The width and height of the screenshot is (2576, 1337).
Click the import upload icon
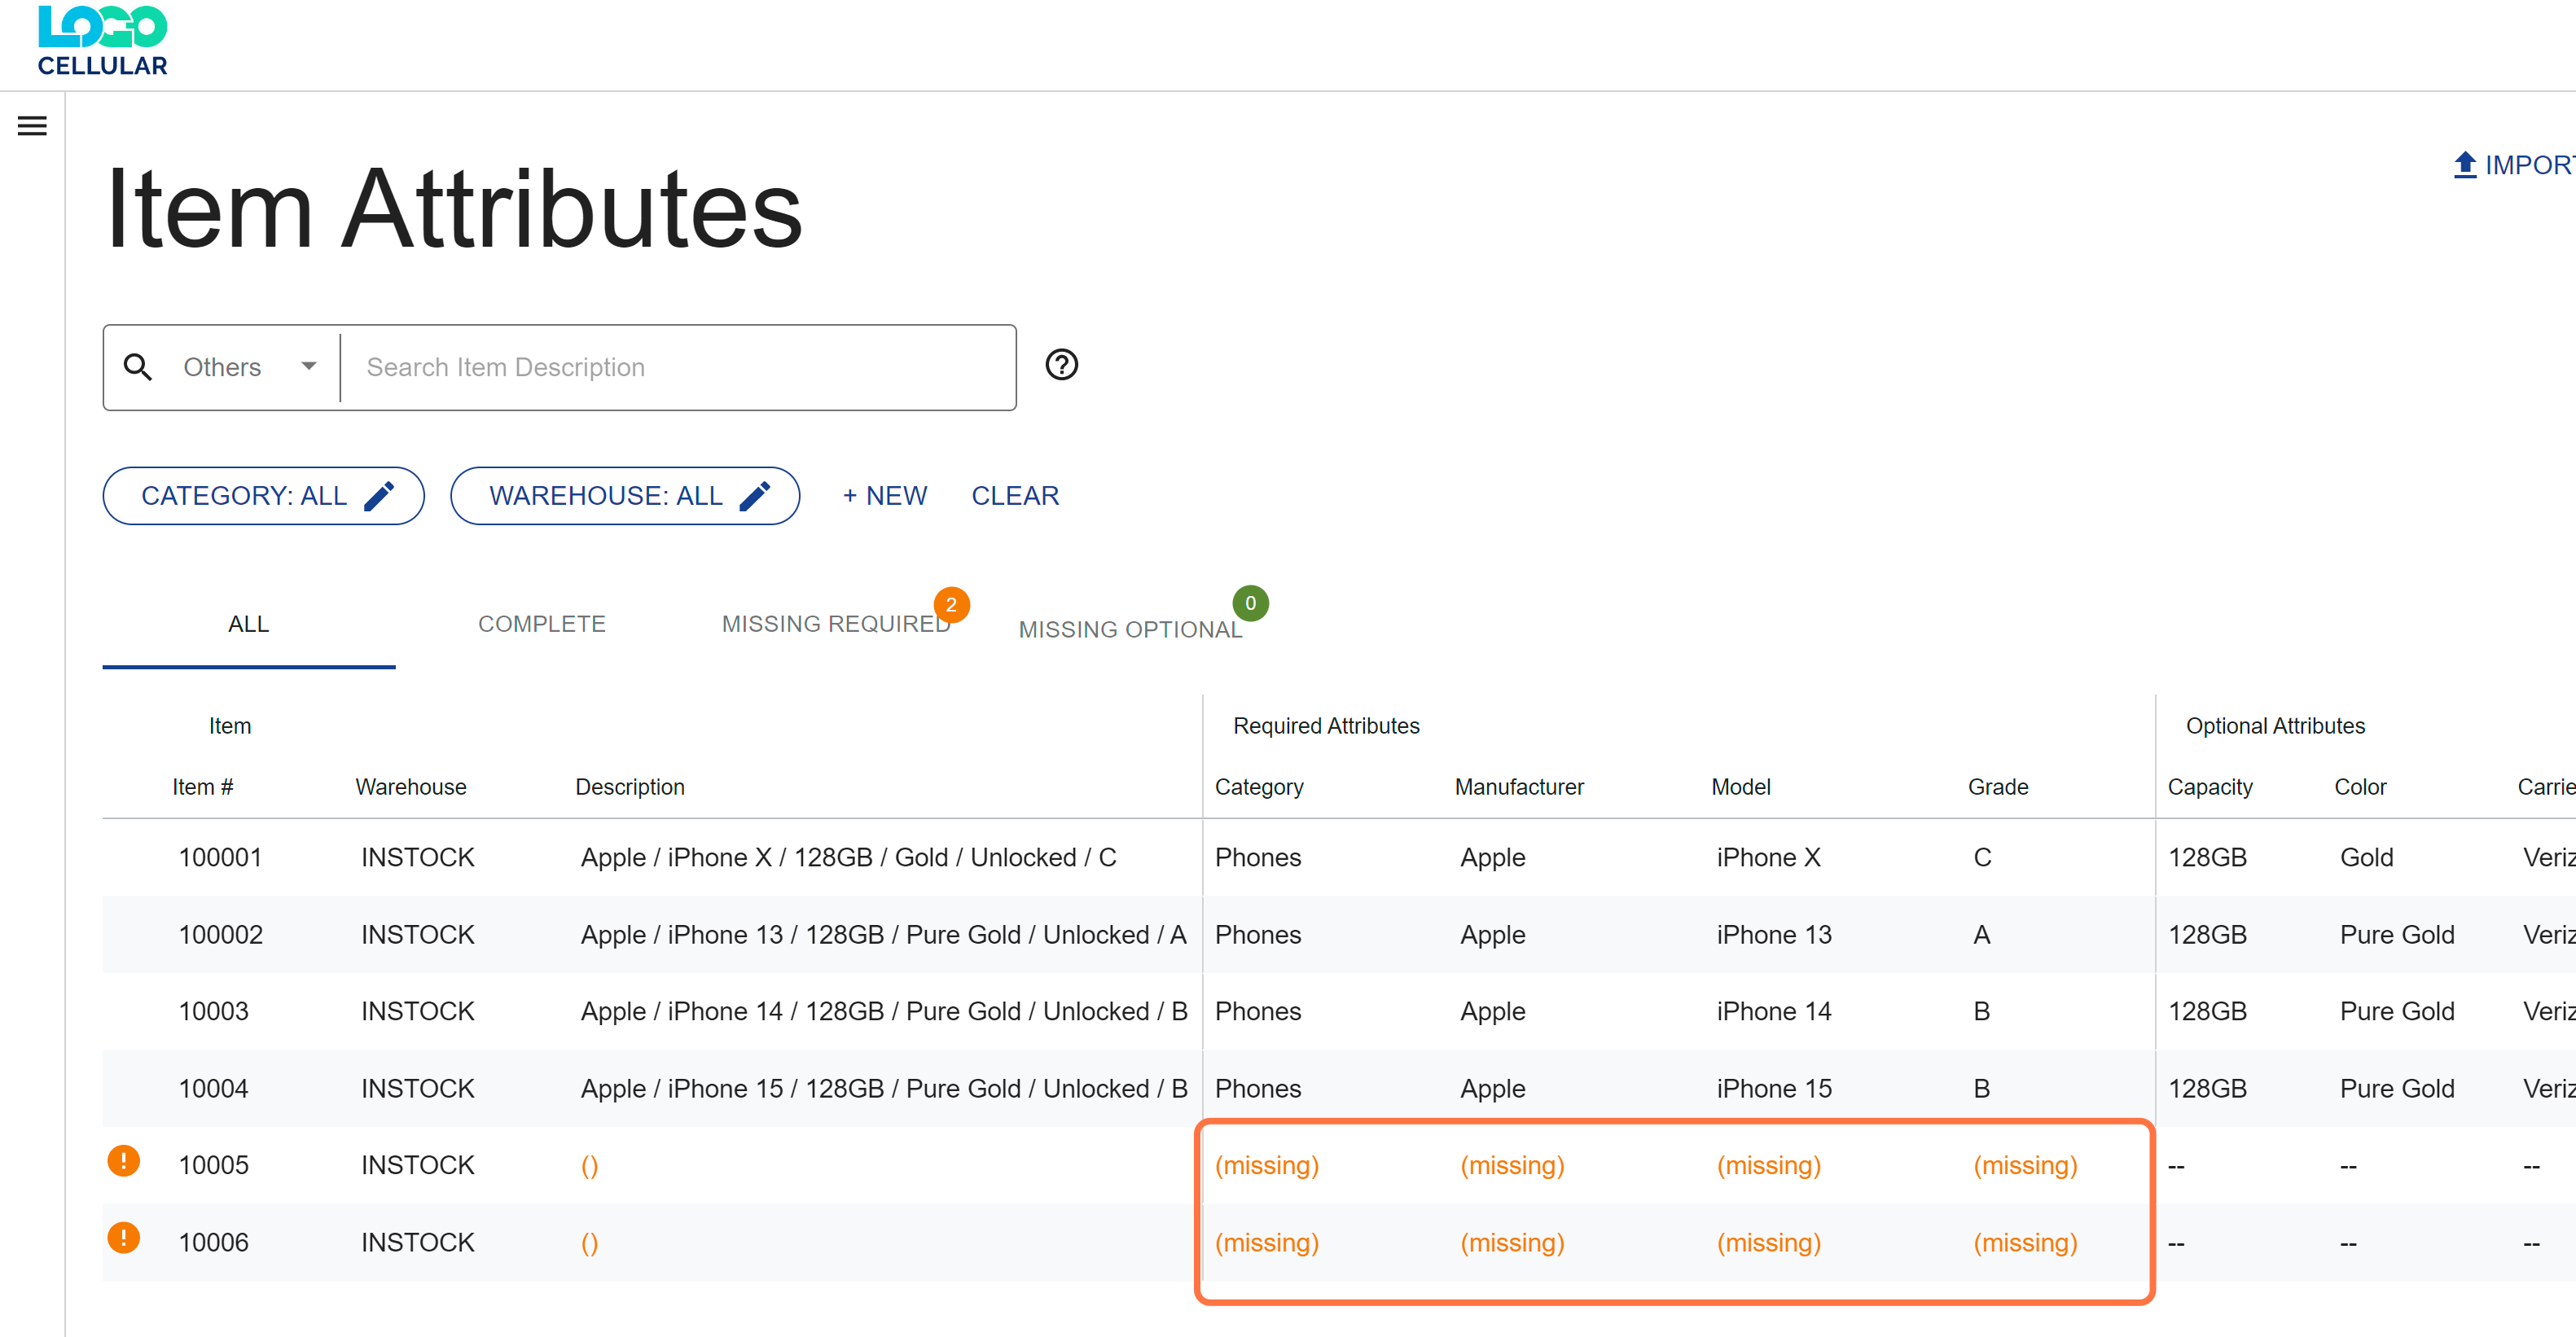[x=2464, y=165]
